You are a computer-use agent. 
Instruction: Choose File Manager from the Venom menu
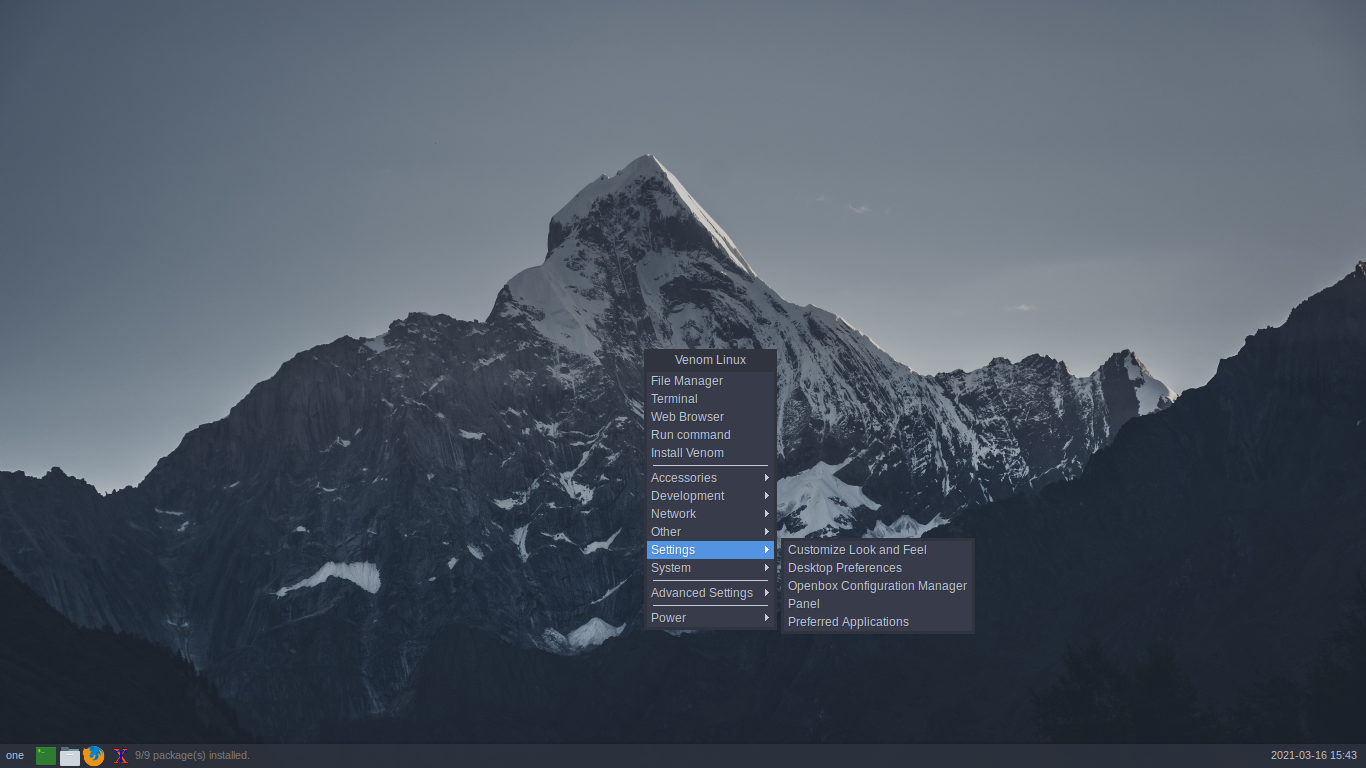(x=710, y=381)
